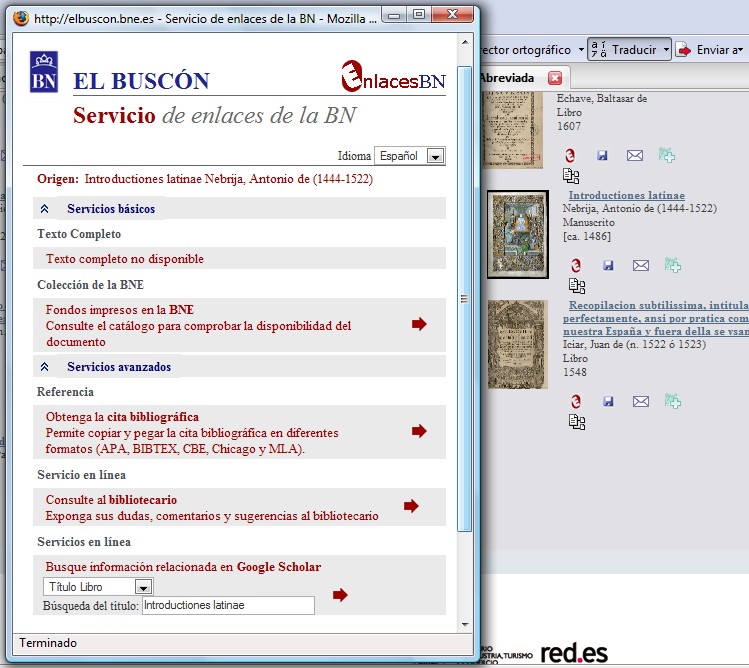Click the red arrow for Fondos impresos en la BNE
This screenshot has height=668, width=749.
pos(419,324)
